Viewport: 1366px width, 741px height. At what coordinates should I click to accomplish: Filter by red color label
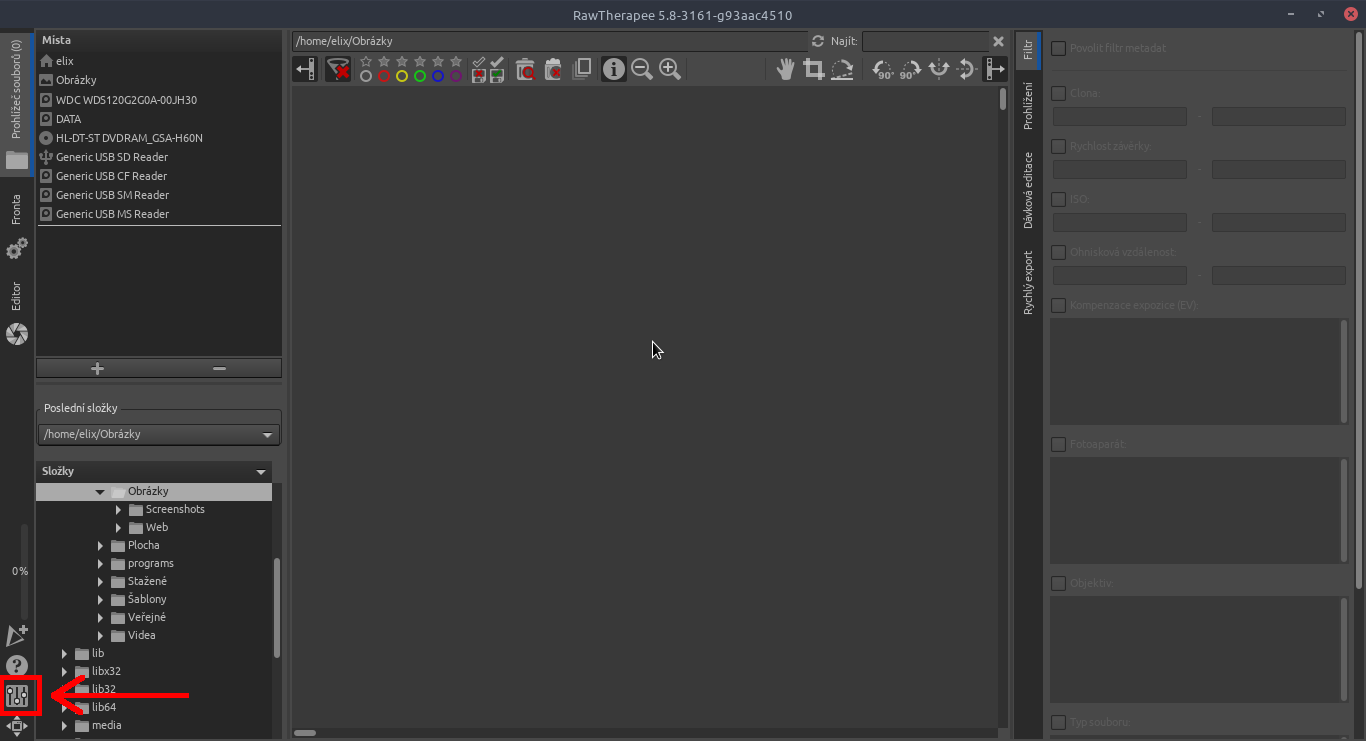coord(384,76)
